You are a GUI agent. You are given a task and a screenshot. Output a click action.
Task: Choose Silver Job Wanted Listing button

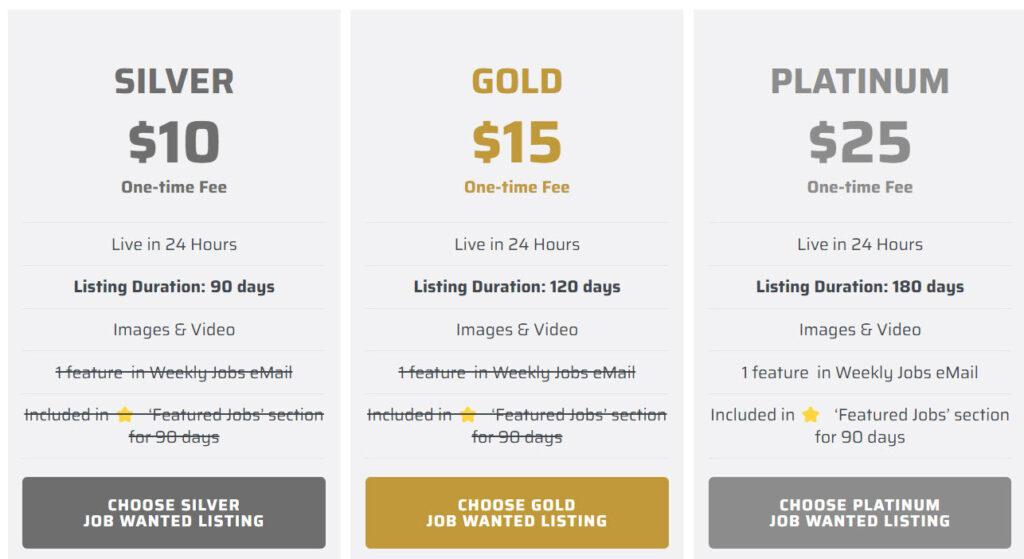click(x=174, y=513)
